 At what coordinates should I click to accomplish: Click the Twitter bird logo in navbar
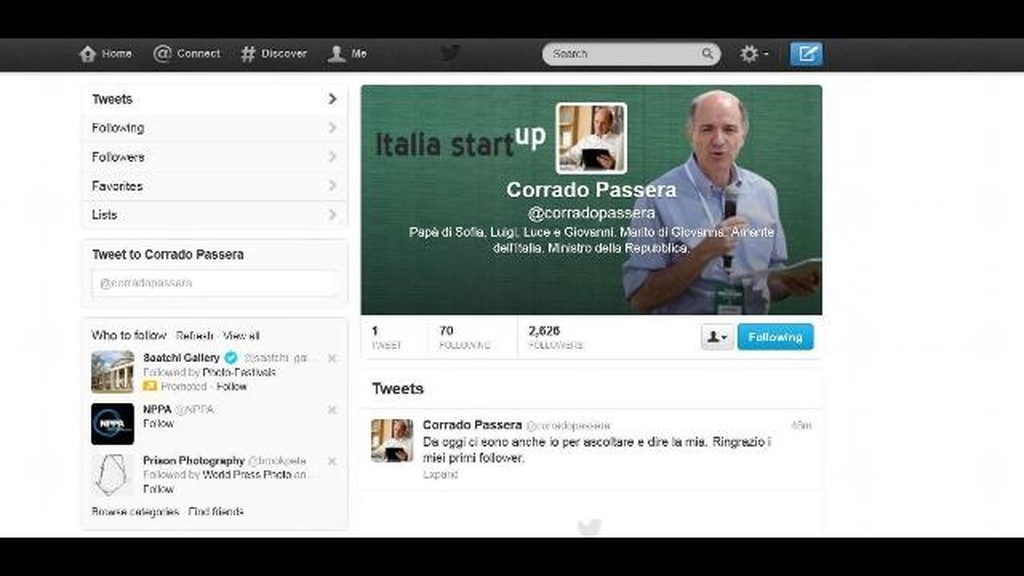click(449, 53)
